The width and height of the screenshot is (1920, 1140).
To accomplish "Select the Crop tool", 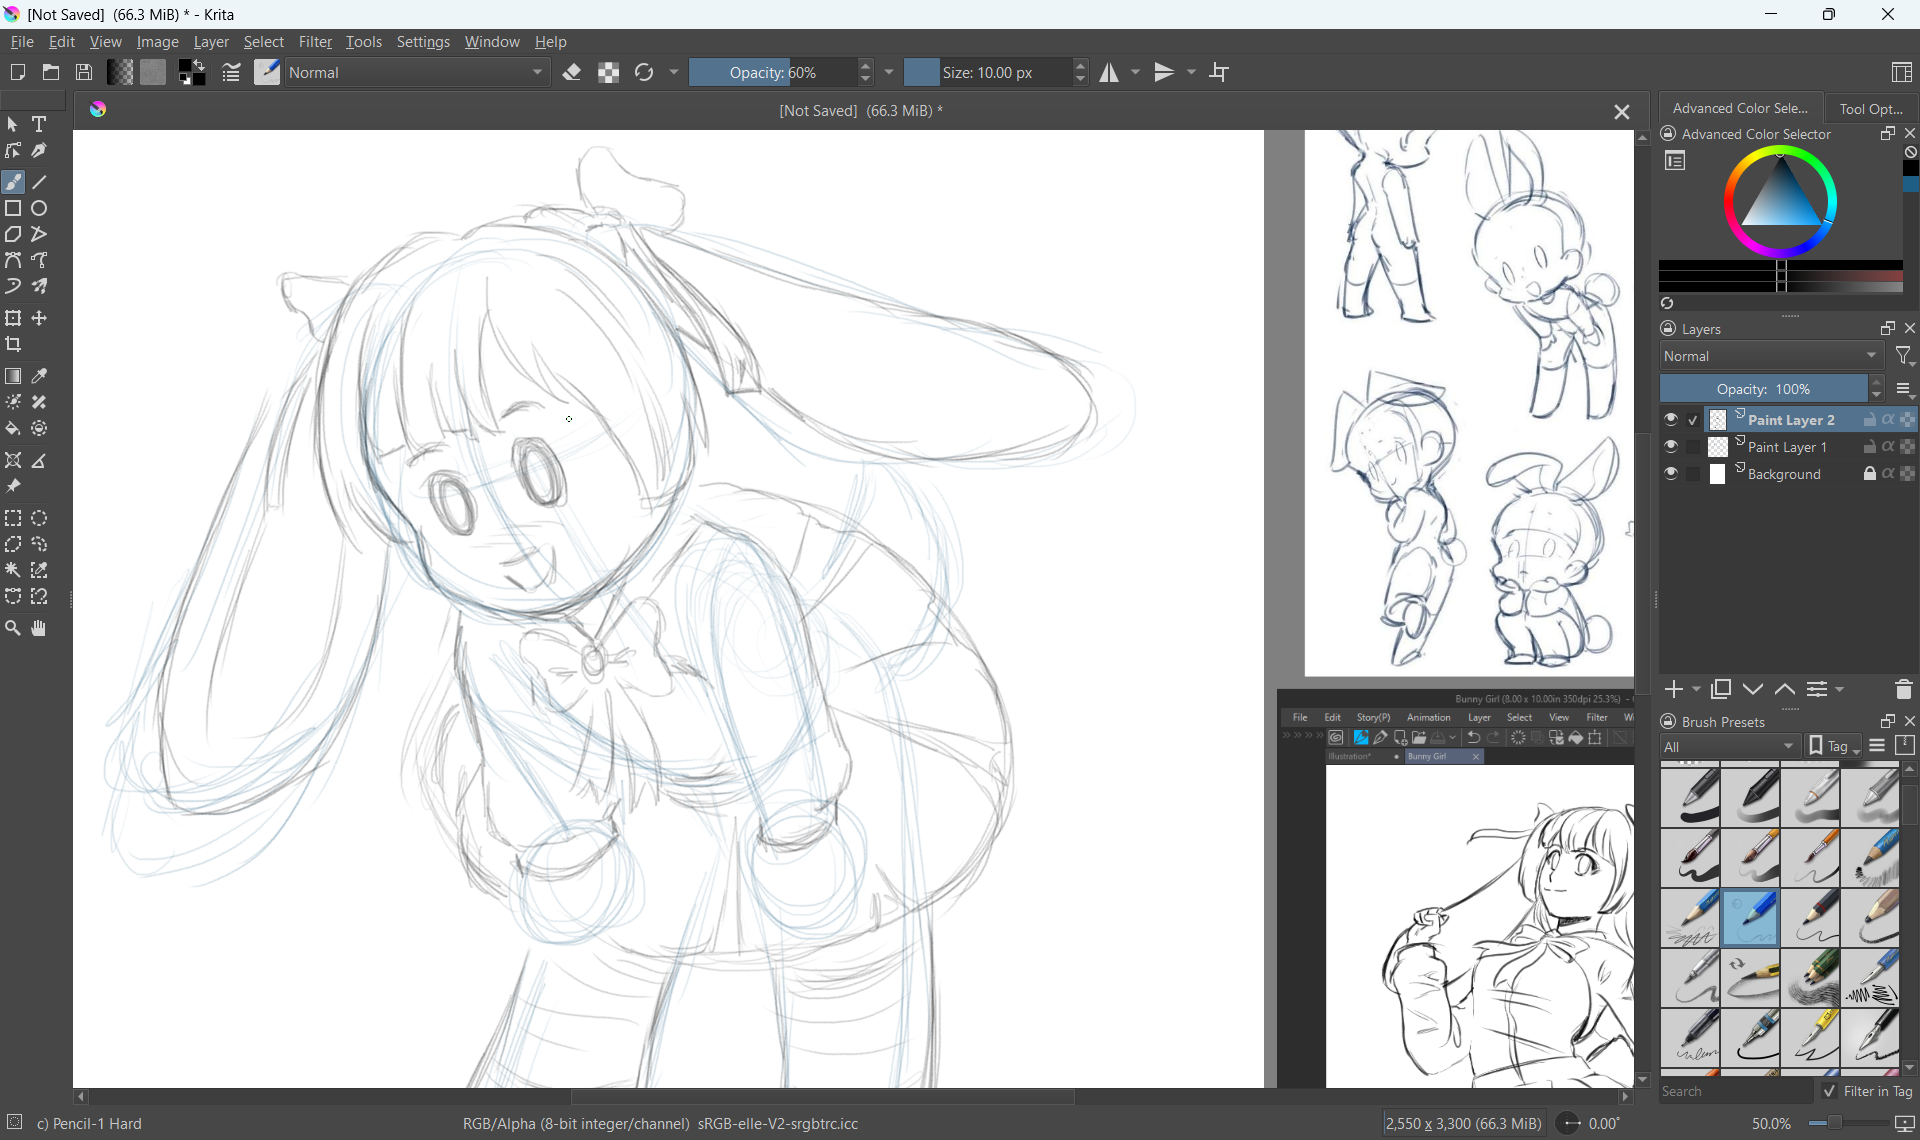I will [14, 345].
